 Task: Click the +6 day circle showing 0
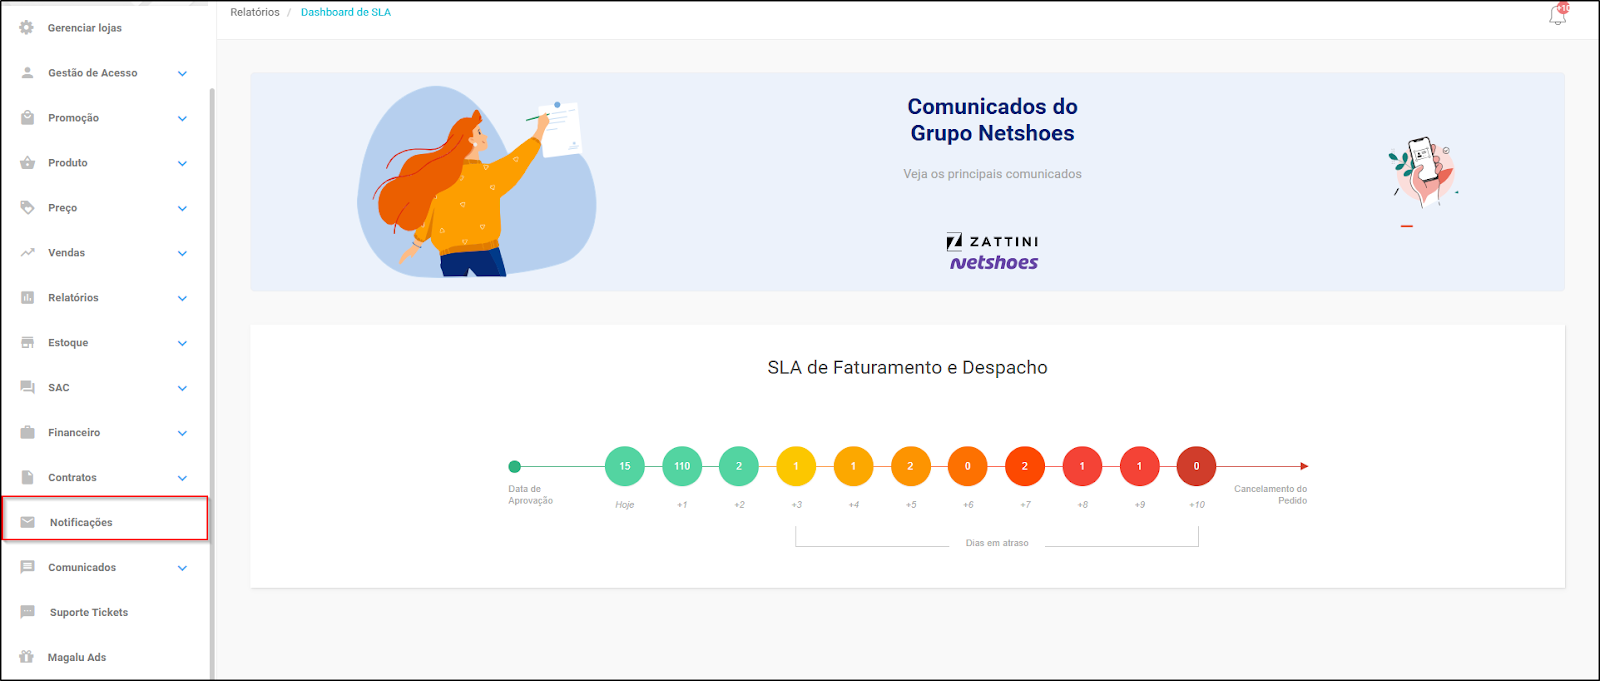(967, 466)
